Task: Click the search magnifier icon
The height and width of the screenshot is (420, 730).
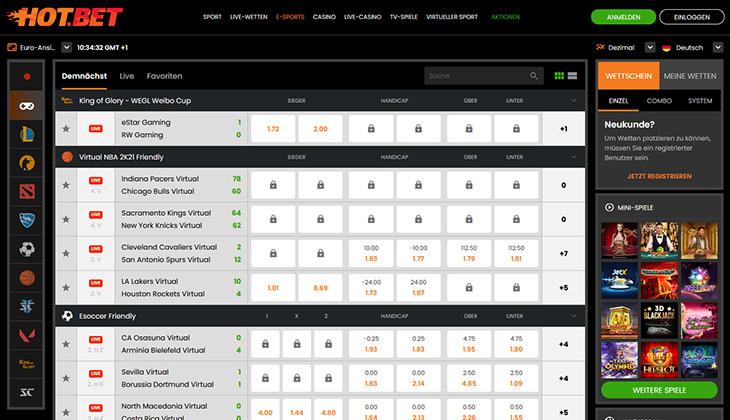Action: (534, 76)
